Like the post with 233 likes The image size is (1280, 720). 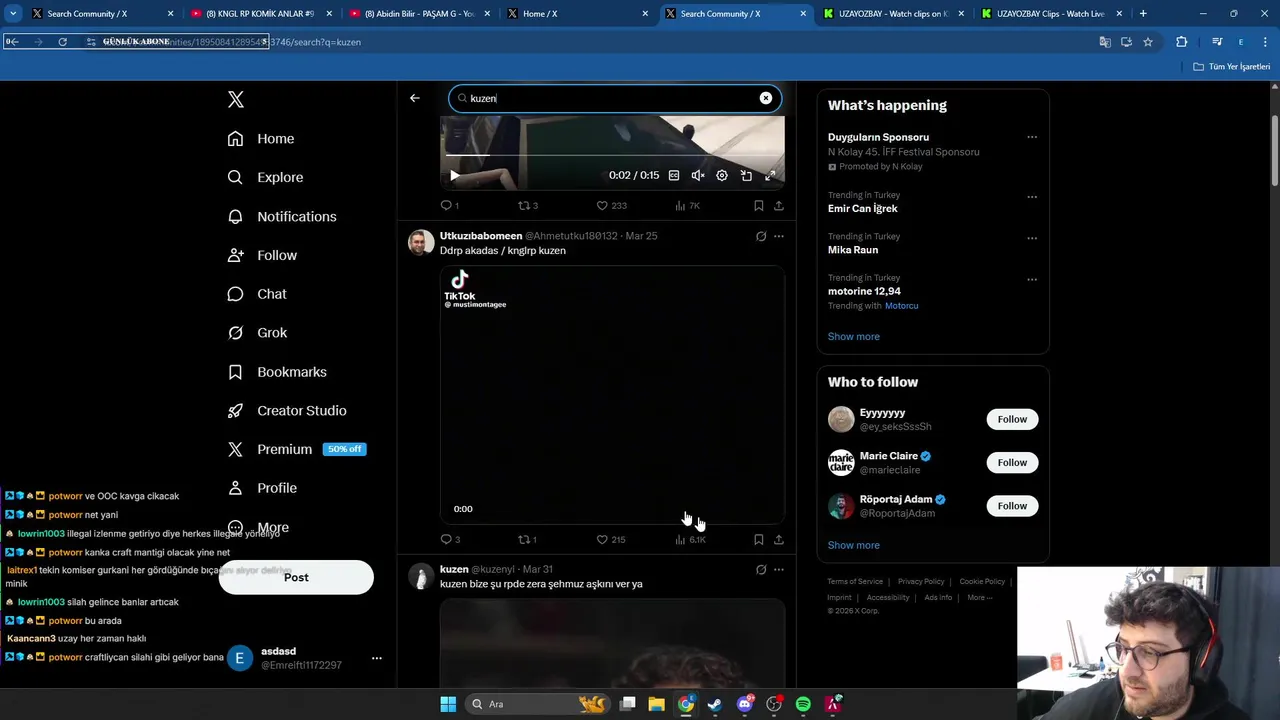click(611, 205)
